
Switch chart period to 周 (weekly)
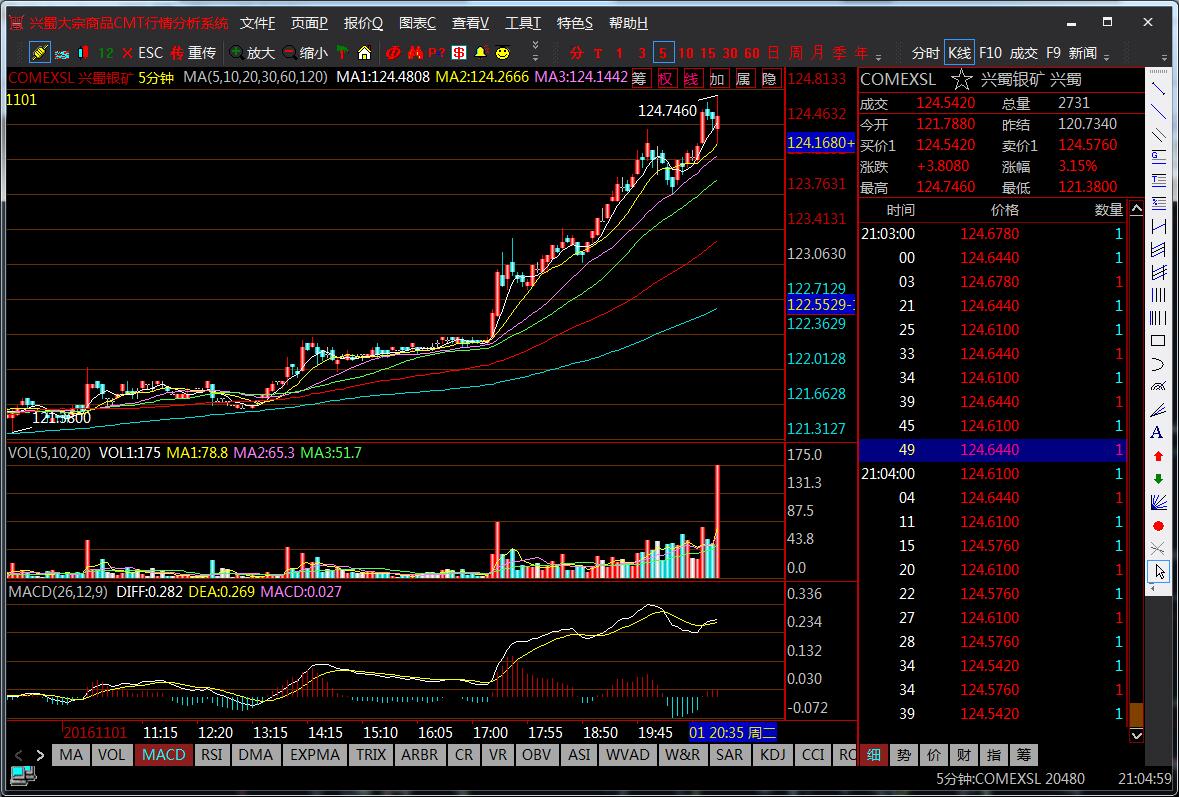(796, 53)
